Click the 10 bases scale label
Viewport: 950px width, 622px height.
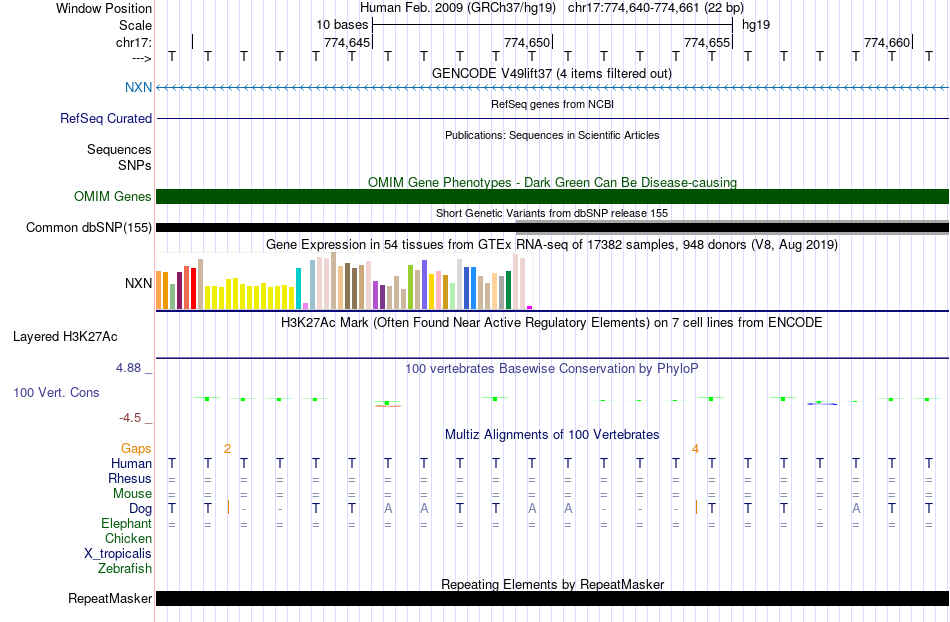click(342, 25)
